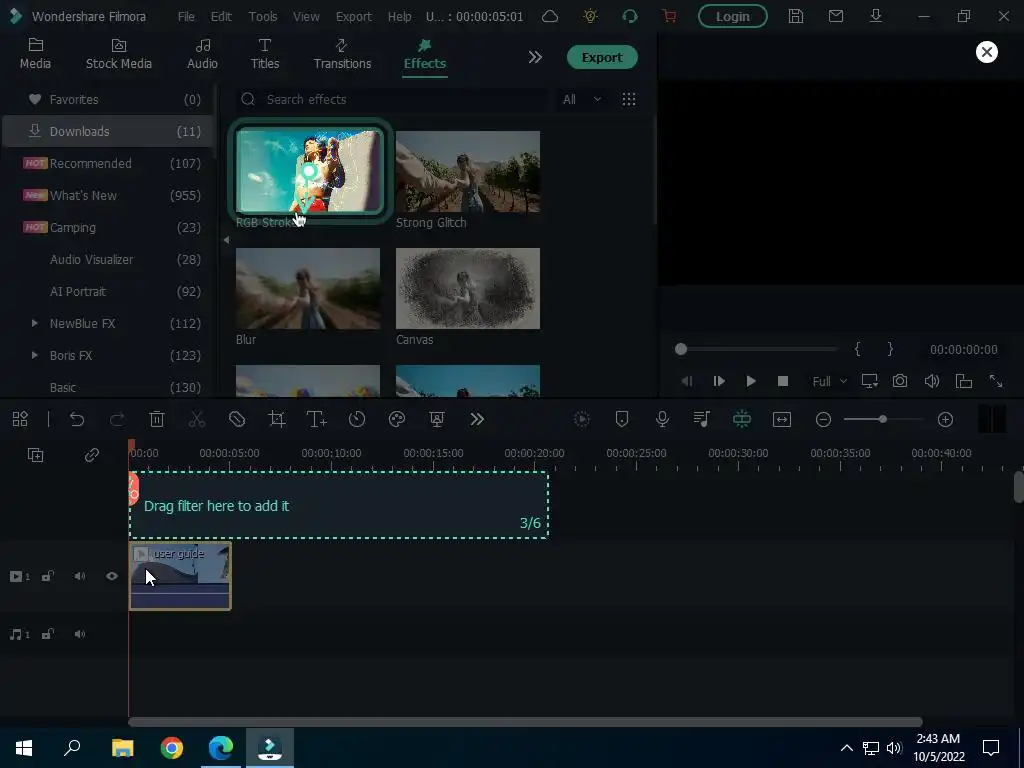
Task: Take a snapshot with camera icon
Action: pos(900,381)
